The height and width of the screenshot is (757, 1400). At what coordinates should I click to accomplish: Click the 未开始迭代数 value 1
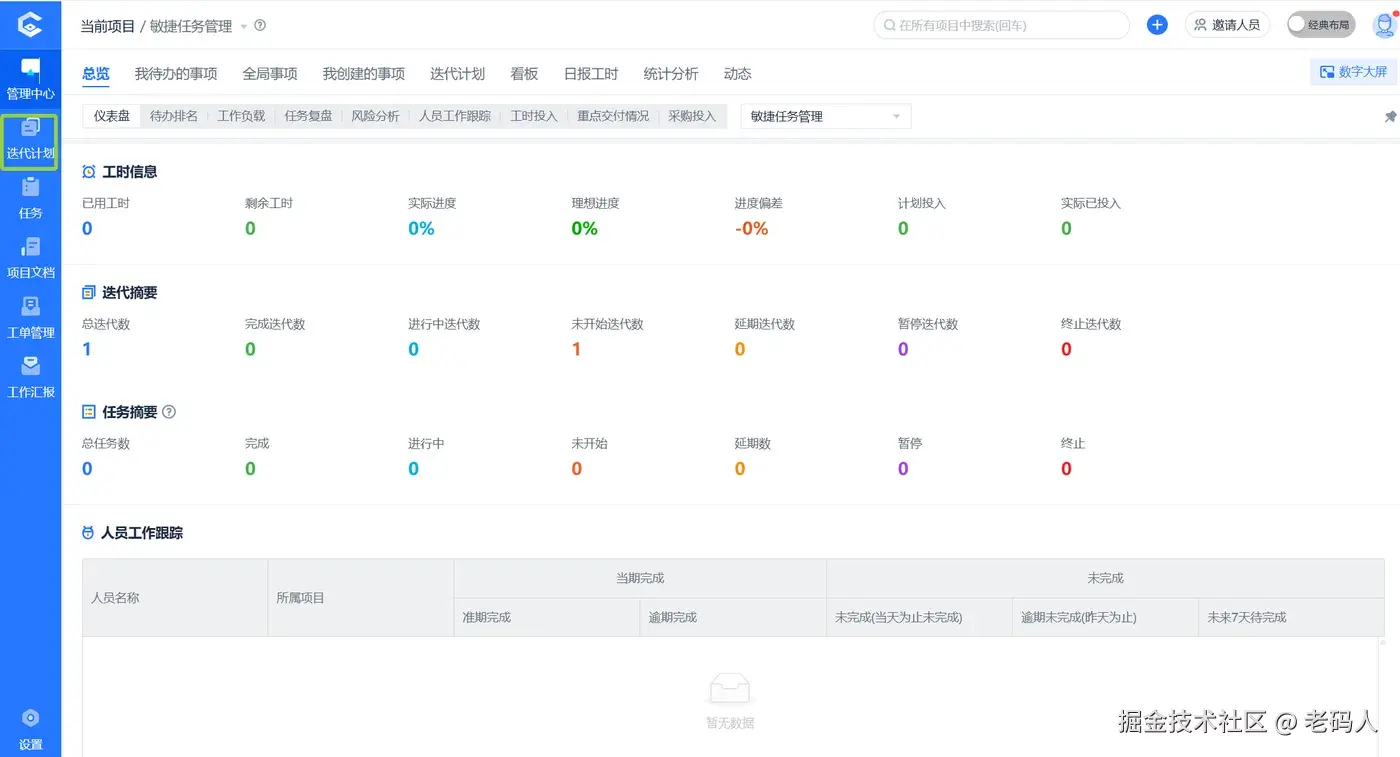pyautogui.click(x=576, y=349)
